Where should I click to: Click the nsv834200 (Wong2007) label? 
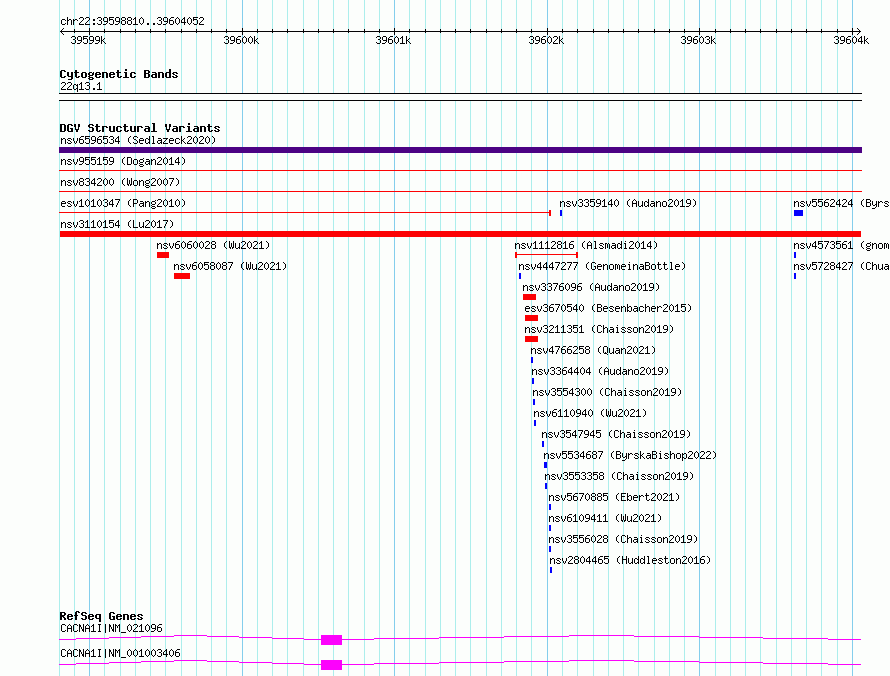(120, 182)
